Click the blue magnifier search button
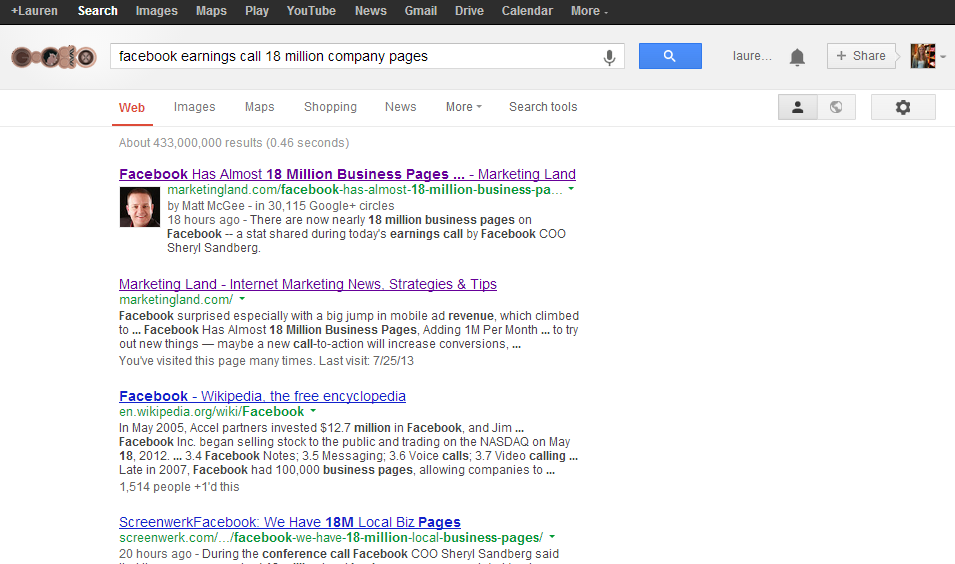955x564 pixels. point(670,56)
